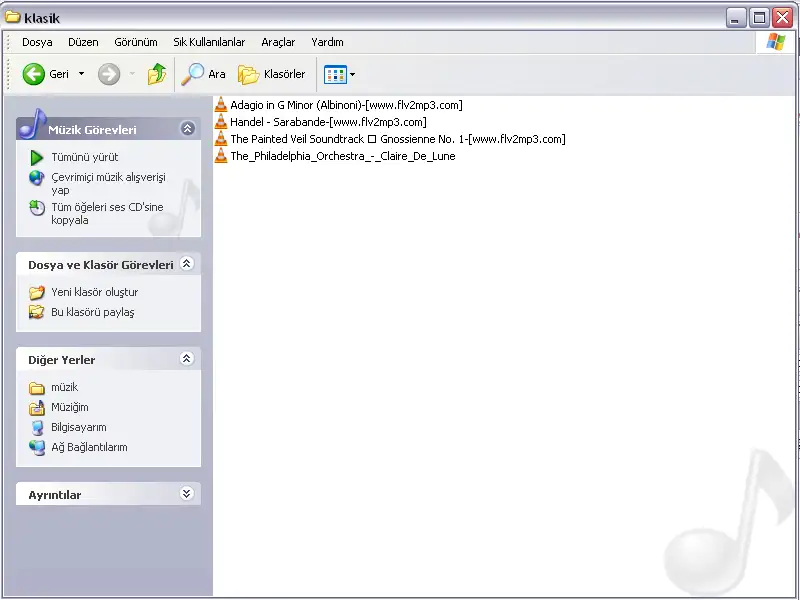Open the Views layout dropdown button

(339, 74)
